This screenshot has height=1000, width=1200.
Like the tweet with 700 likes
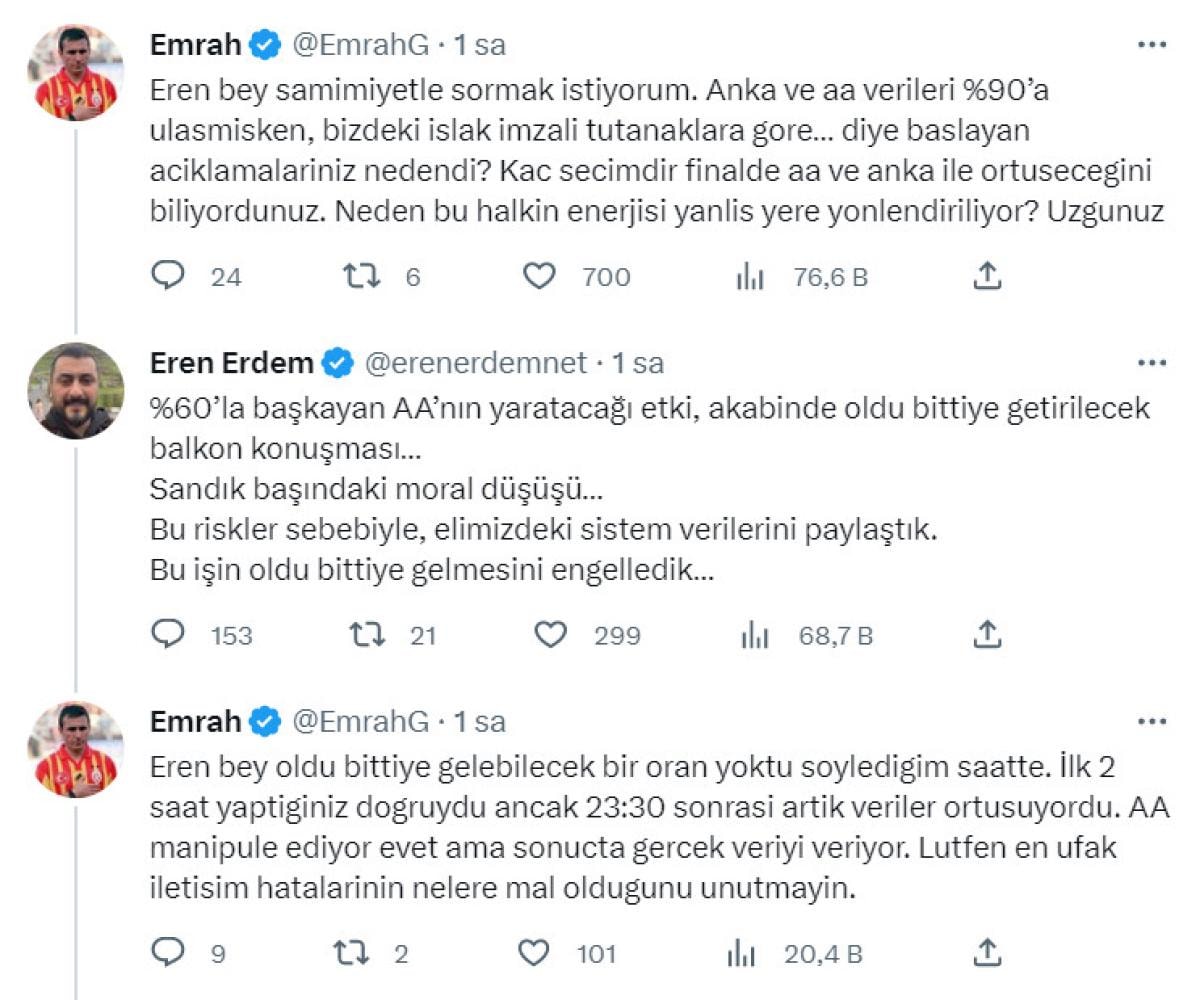point(540,276)
